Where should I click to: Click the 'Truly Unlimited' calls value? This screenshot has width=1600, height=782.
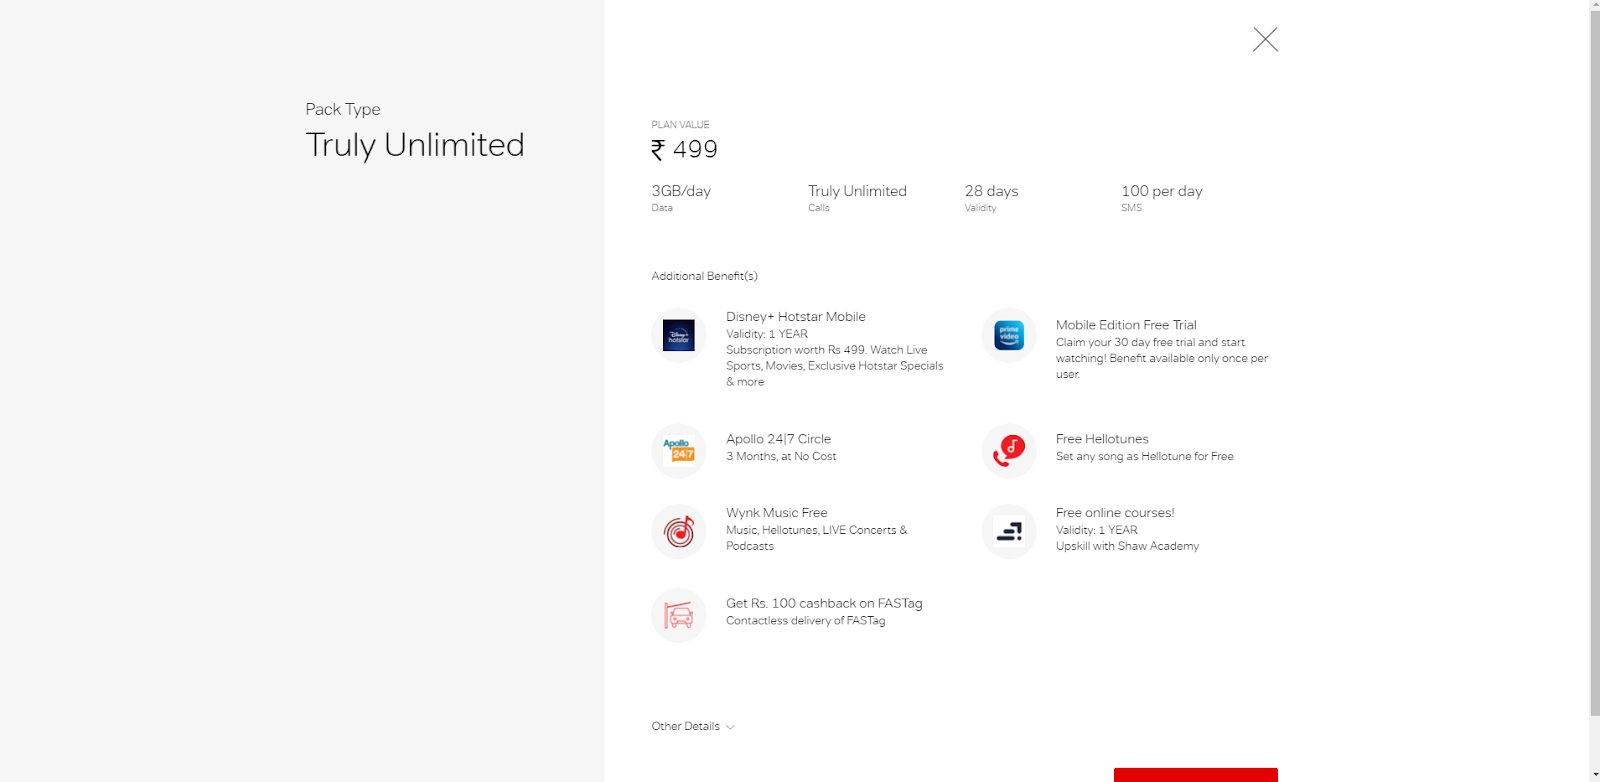click(x=857, y=191)
